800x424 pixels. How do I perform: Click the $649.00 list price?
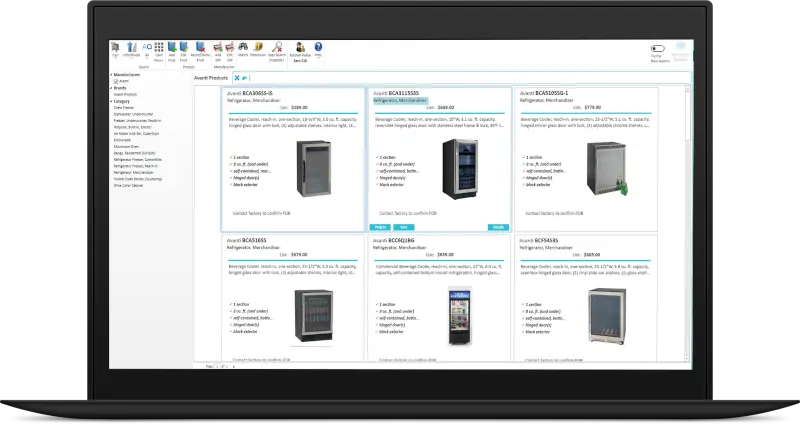click(x=446, y=108)
